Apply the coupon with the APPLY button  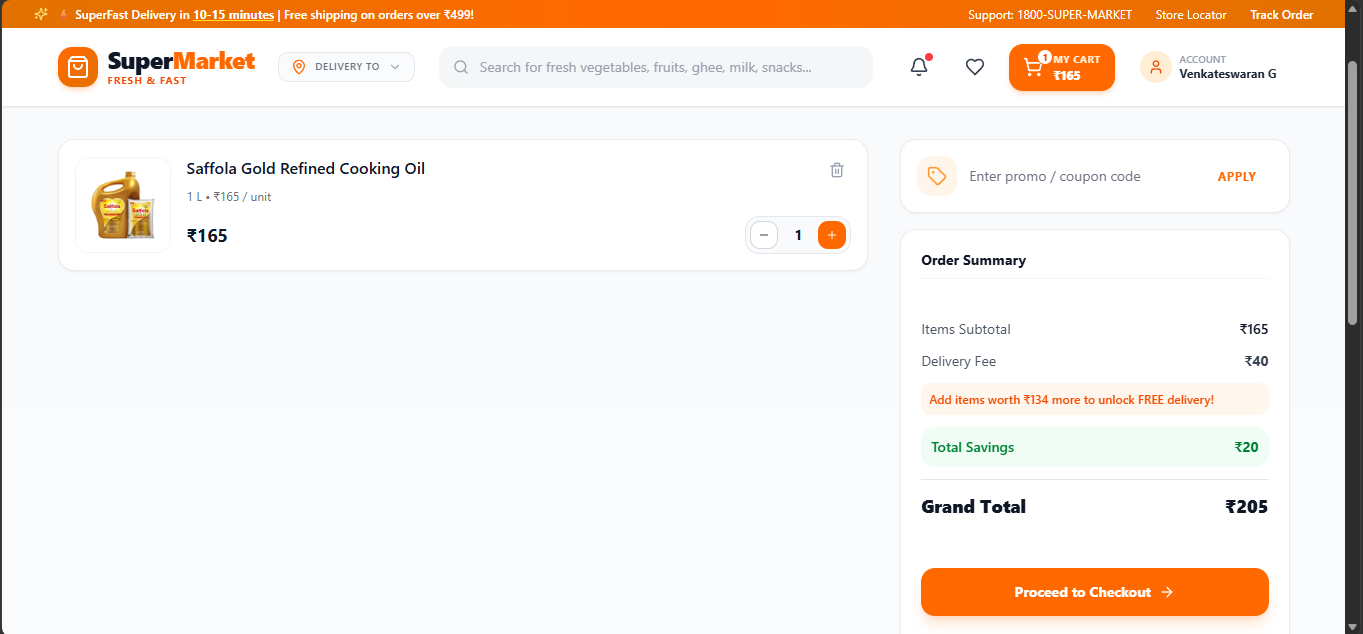coord(1237,176)
